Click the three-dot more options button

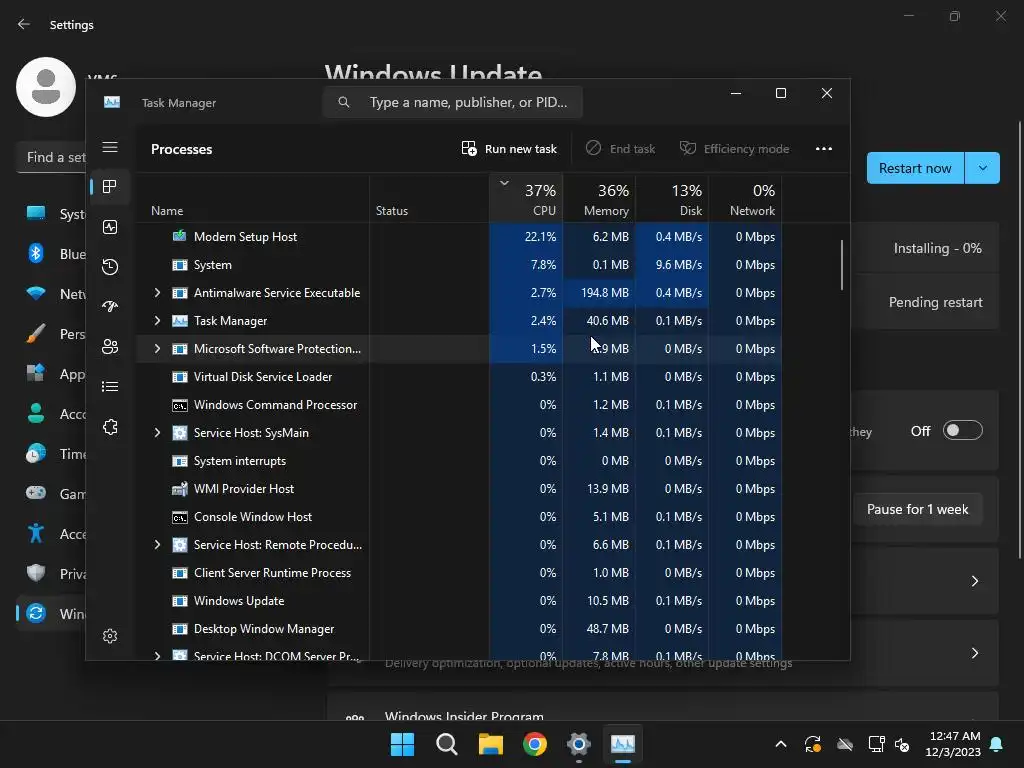(824, 149)
